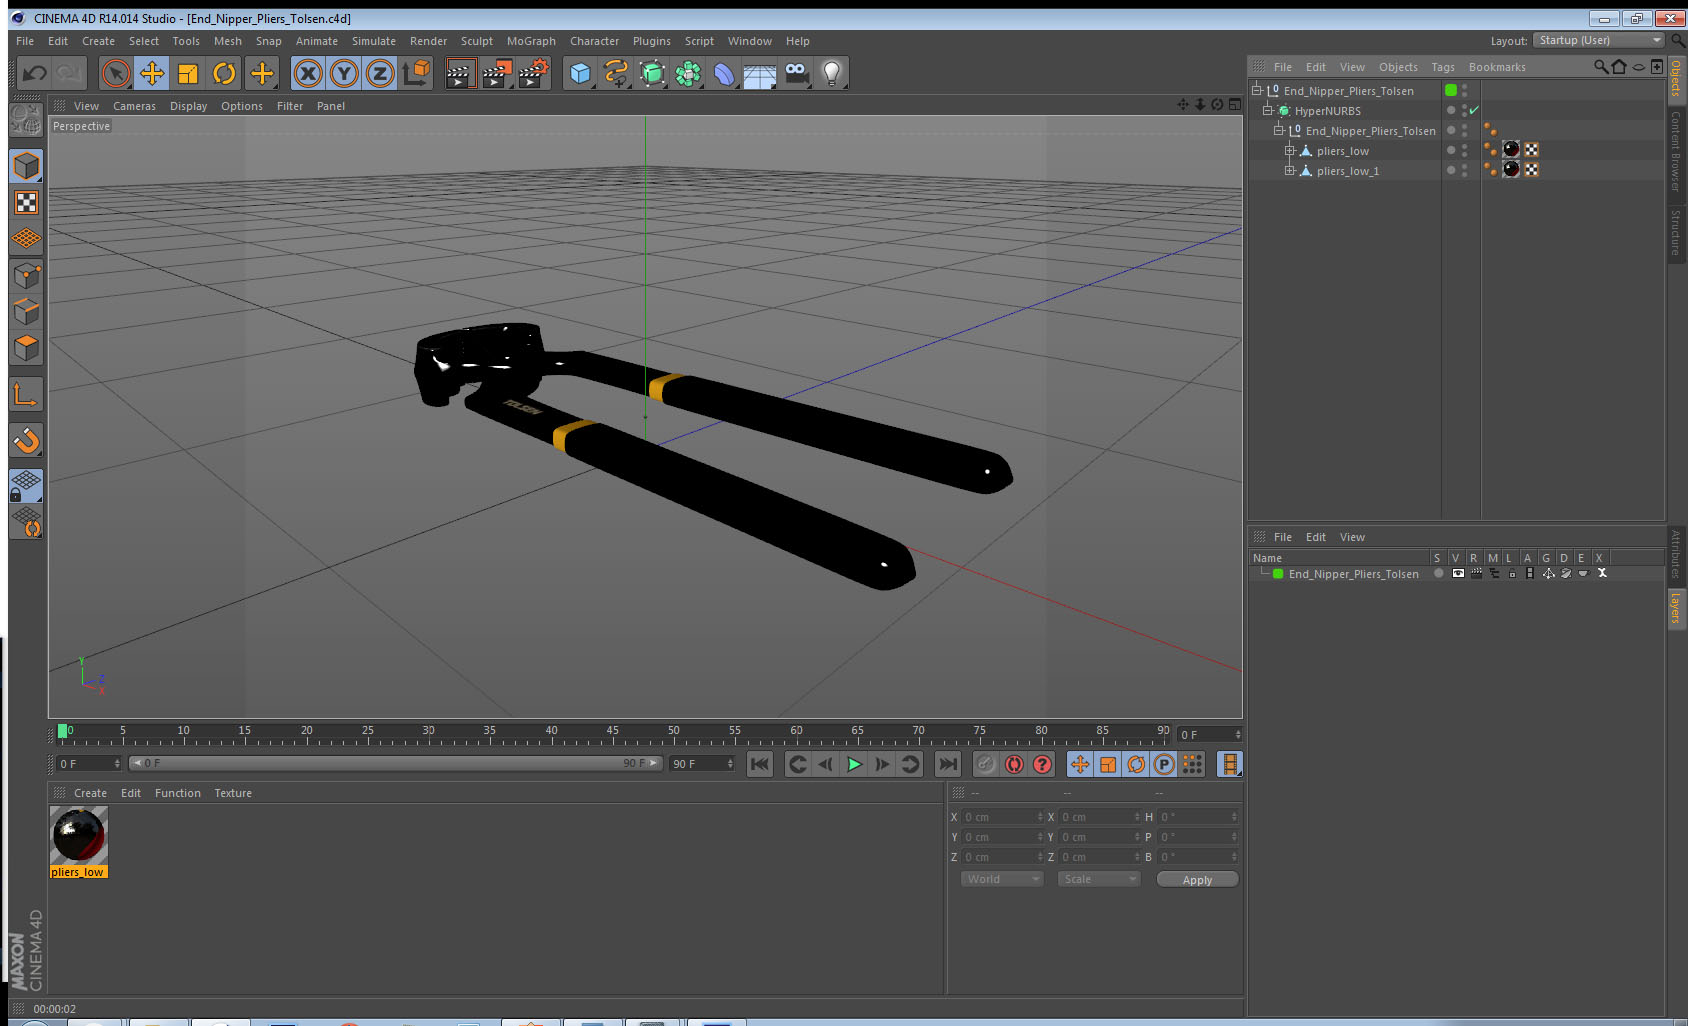
Task: Switch to Points mode
Action: point(26,275)
